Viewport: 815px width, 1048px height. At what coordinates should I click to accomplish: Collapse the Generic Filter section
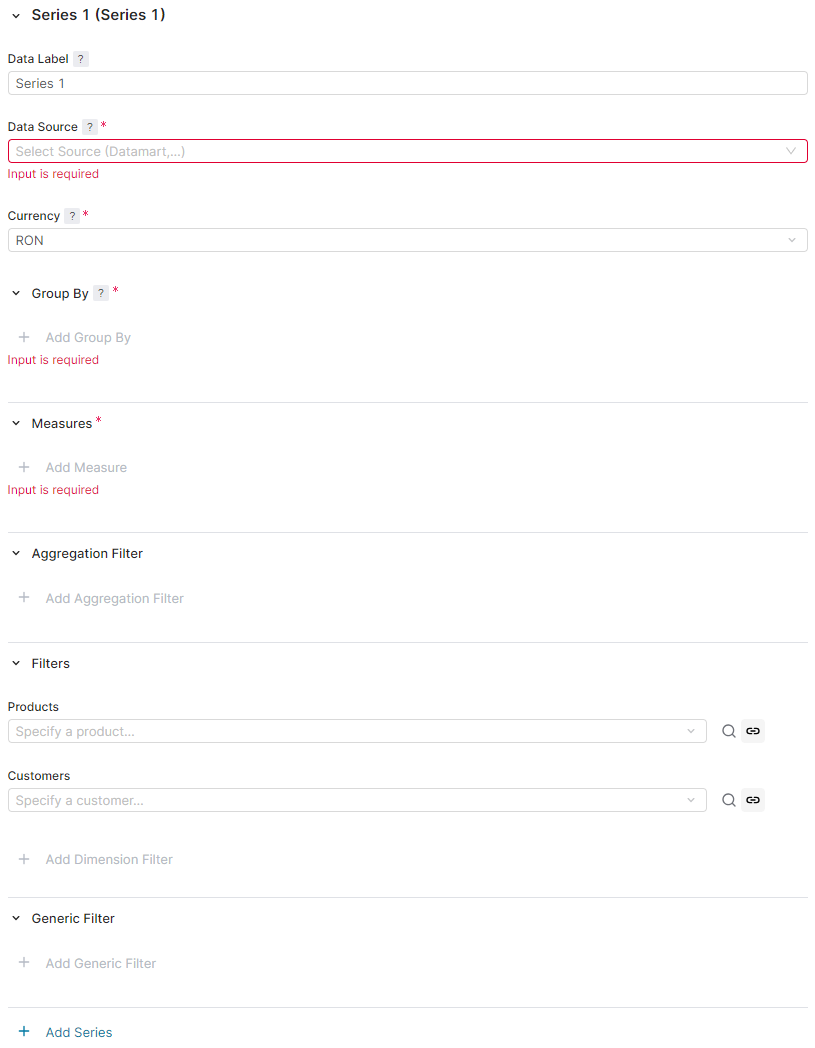tap(16, 919)
